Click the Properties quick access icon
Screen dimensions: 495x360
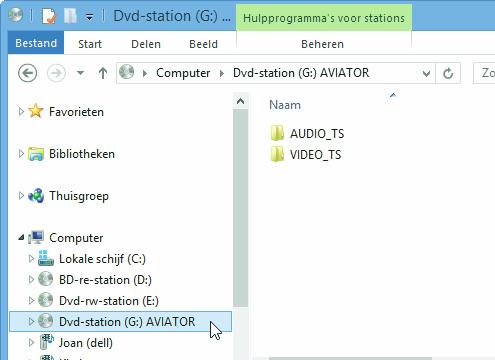pos(49,16)
